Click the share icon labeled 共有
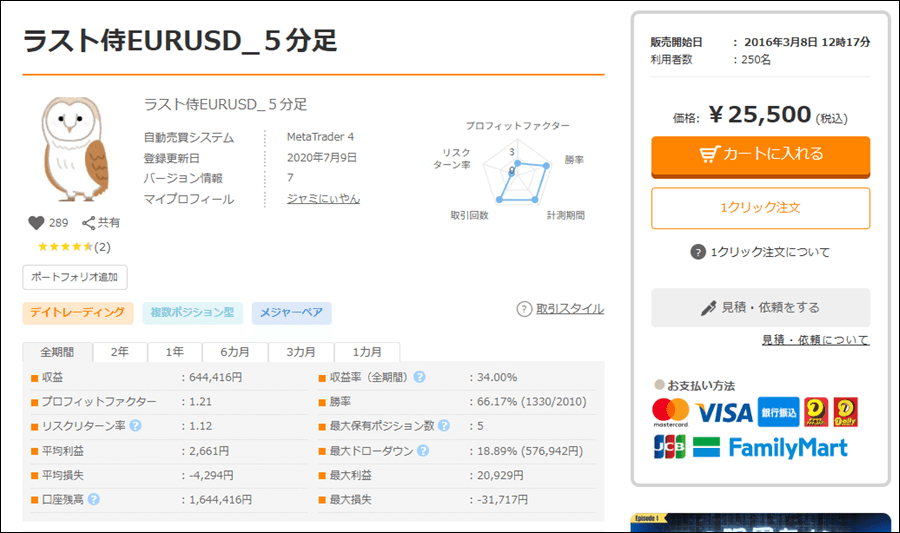The height and width of the screenshot is (533, 900). click(x=89, y=223)
